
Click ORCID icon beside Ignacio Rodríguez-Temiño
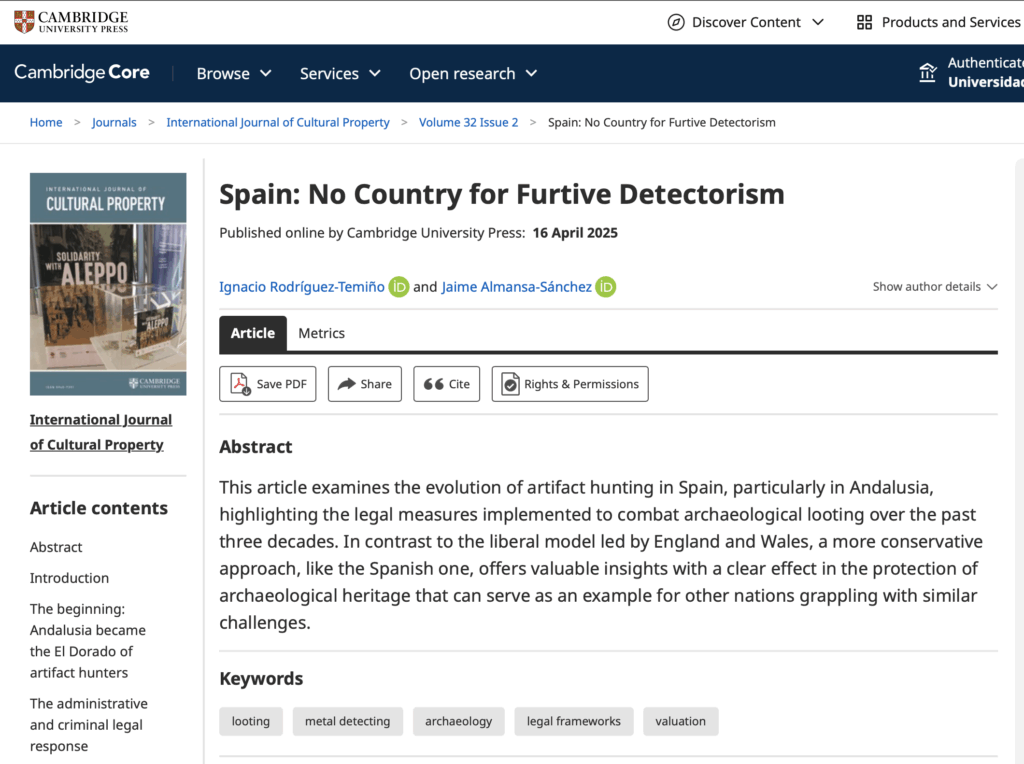click(x=399, y=287)
